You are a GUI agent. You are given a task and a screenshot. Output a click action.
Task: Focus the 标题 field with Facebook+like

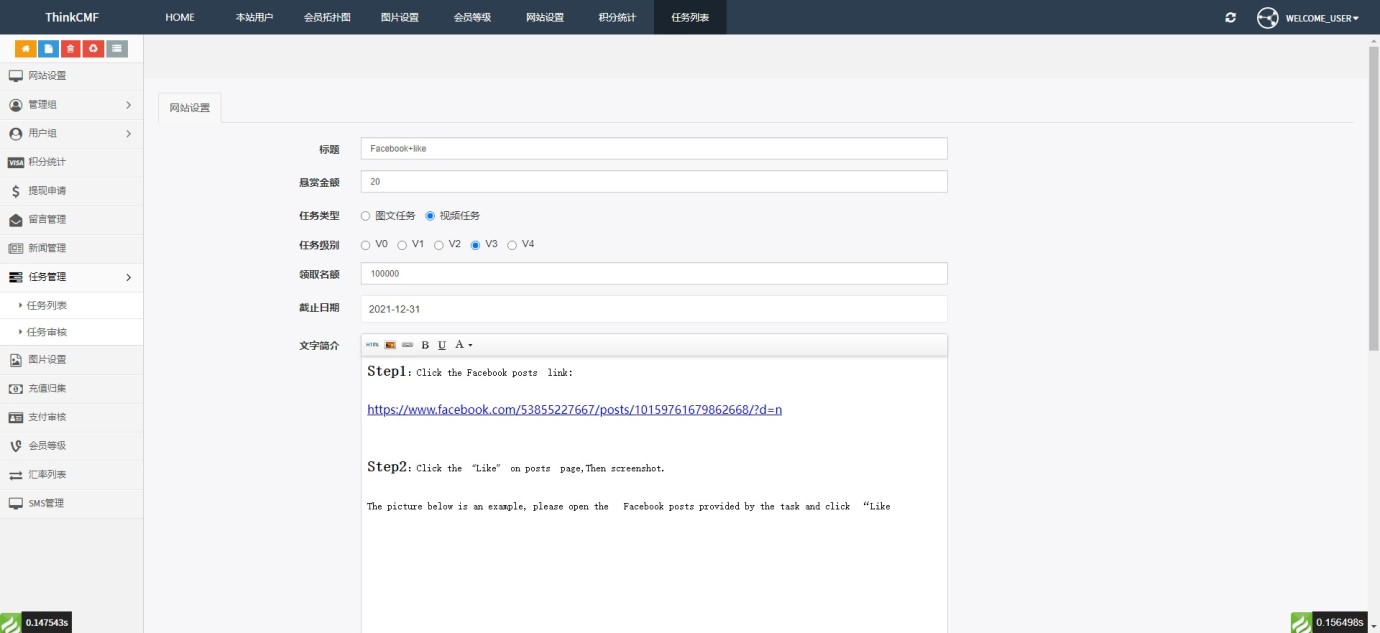coord(654,148)
